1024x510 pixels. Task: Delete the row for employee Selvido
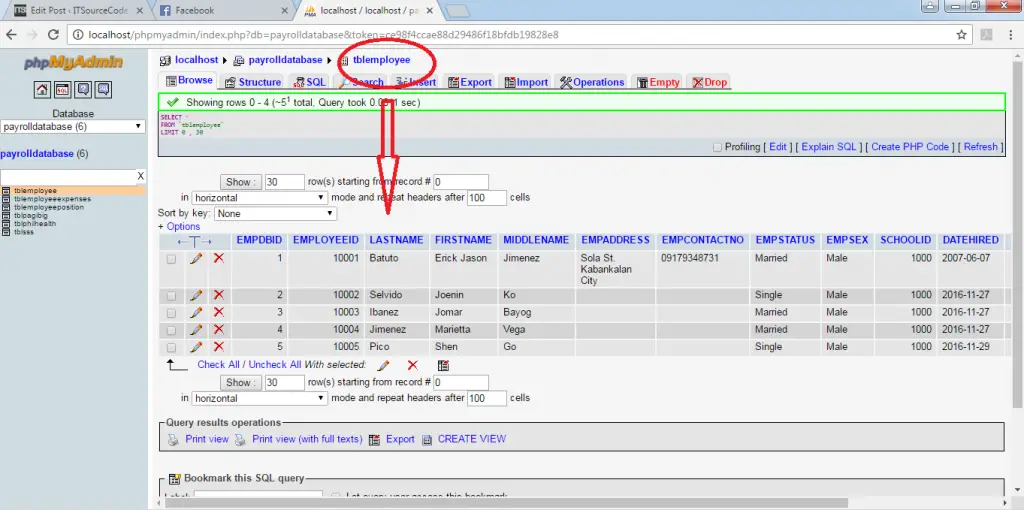(x=218, y=295)
